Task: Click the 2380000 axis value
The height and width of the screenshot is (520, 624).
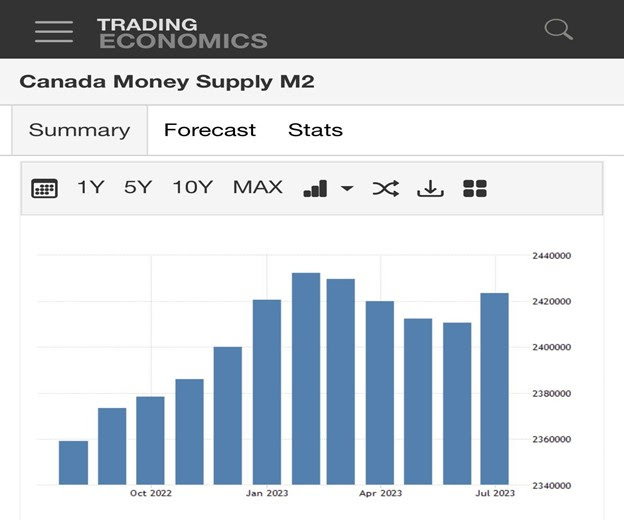Action: pyautogui.click(x=552, y=393)
